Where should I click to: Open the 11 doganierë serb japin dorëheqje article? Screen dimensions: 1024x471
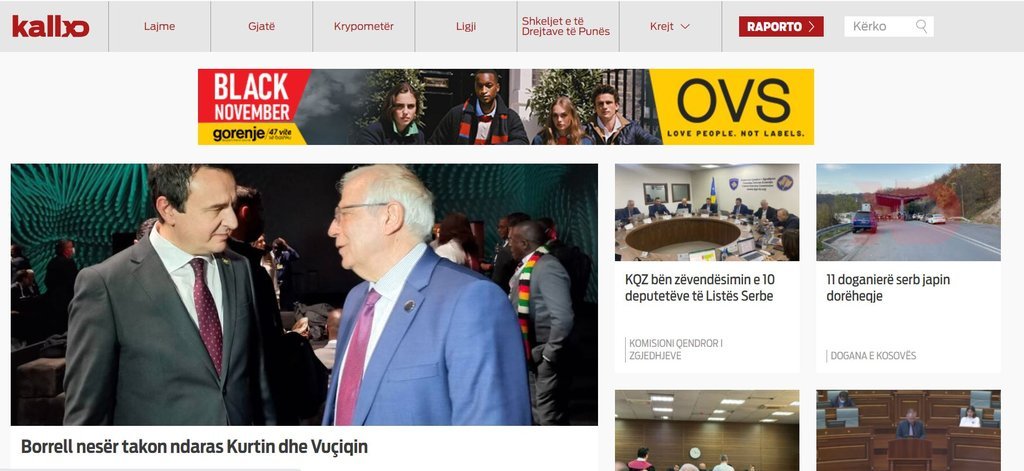(888, 287)
